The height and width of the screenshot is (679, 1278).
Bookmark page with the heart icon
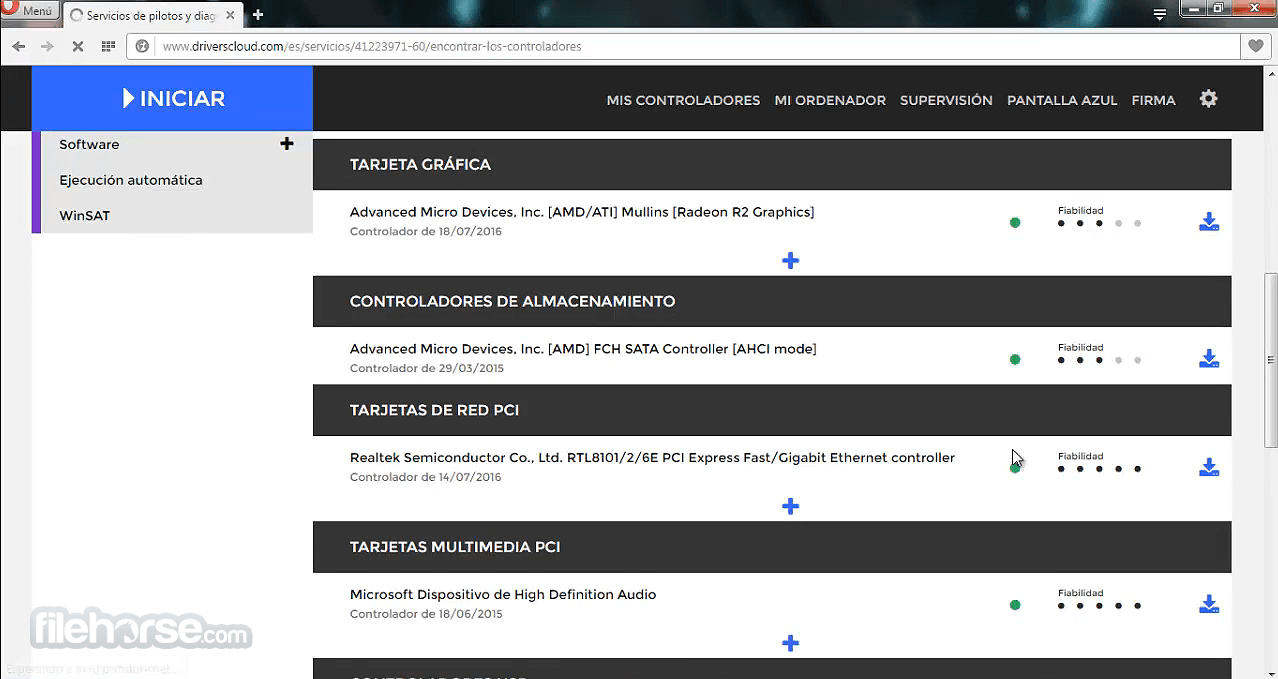coord(1256,46)
